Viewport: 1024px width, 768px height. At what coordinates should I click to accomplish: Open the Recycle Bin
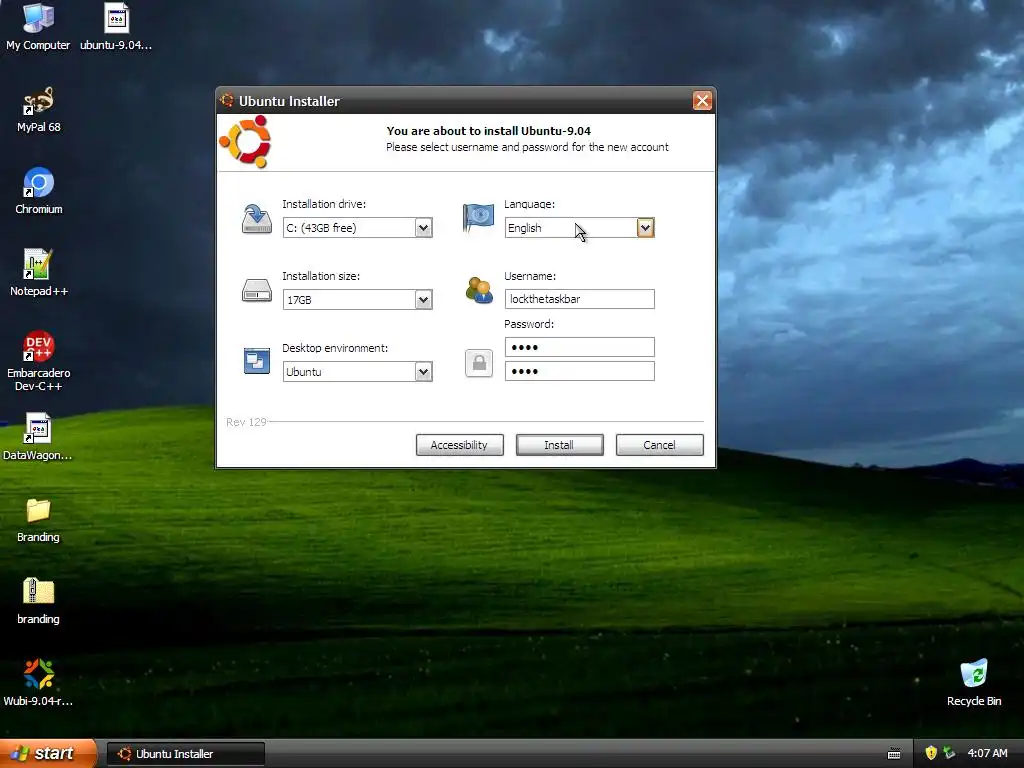pyautogui.click(x=974, y=674)
